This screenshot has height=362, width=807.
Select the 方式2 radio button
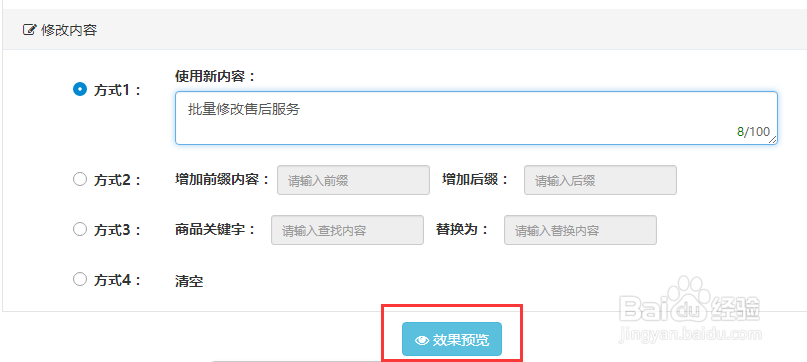pos(80,179)
